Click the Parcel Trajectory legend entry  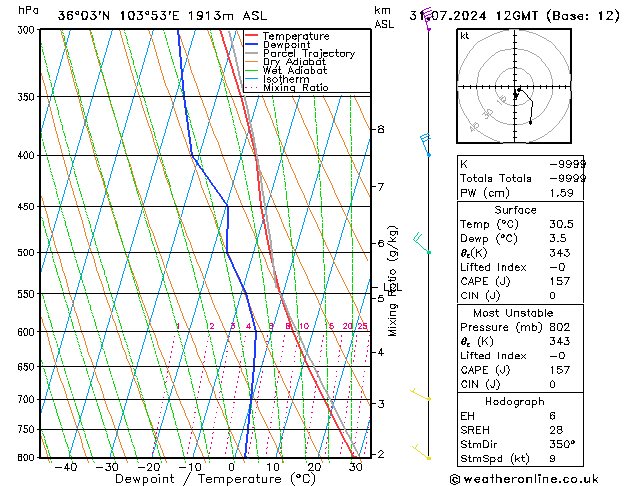300,53
